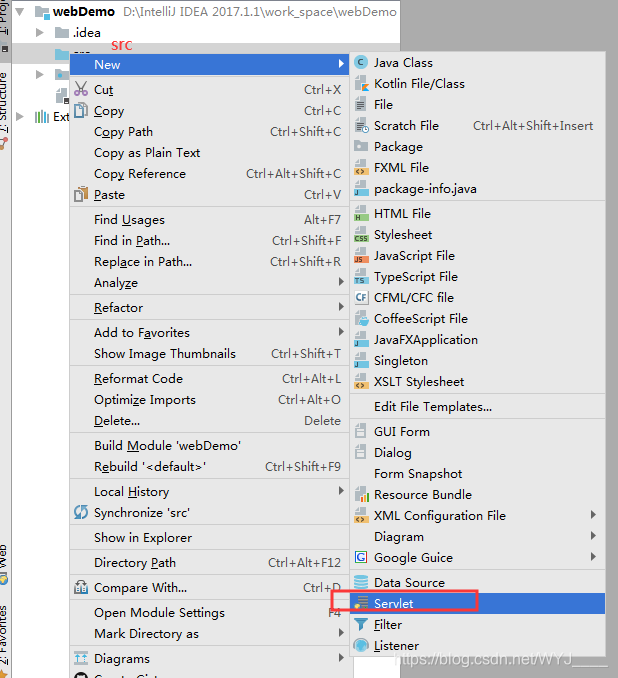The width and height of the screenshot is (618, 678).
Task: Choose Dialog from New menu
Action: point(477,453)
